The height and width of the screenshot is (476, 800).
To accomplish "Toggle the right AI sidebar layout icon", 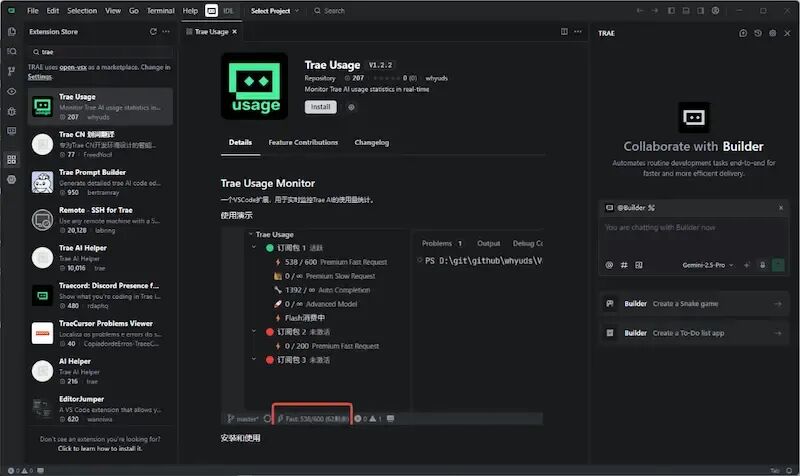I will coord(701,11).
